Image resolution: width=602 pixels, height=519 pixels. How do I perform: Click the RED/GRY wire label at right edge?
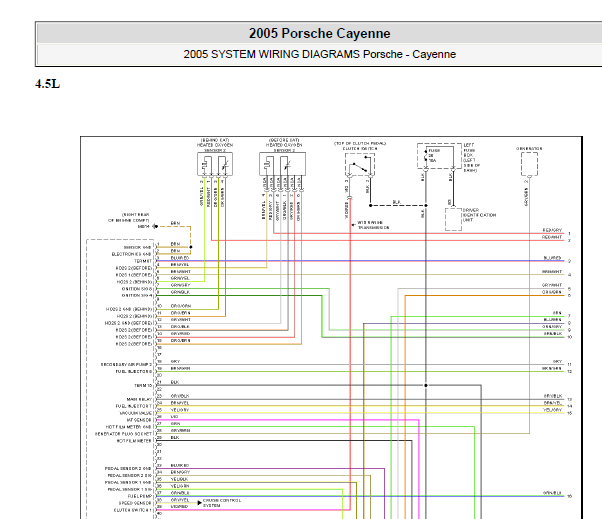(x=552, y=230)
